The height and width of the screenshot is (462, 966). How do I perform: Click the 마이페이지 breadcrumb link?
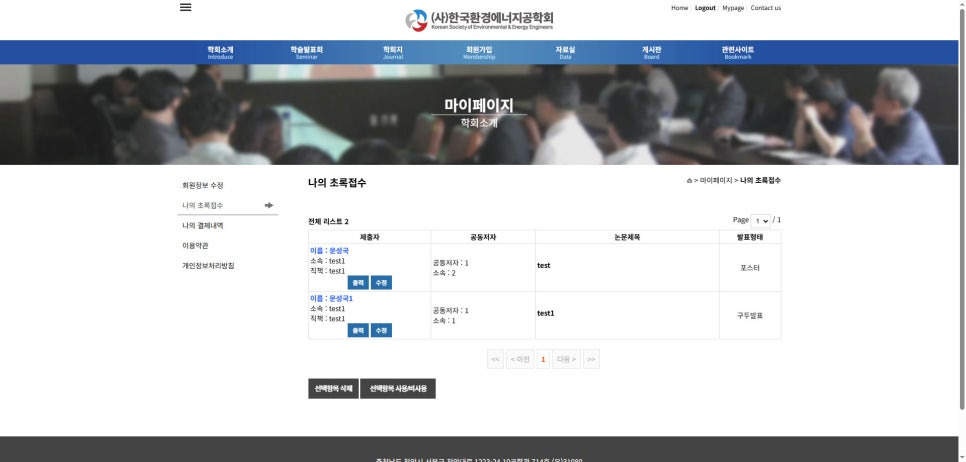[x=716, y=180]
